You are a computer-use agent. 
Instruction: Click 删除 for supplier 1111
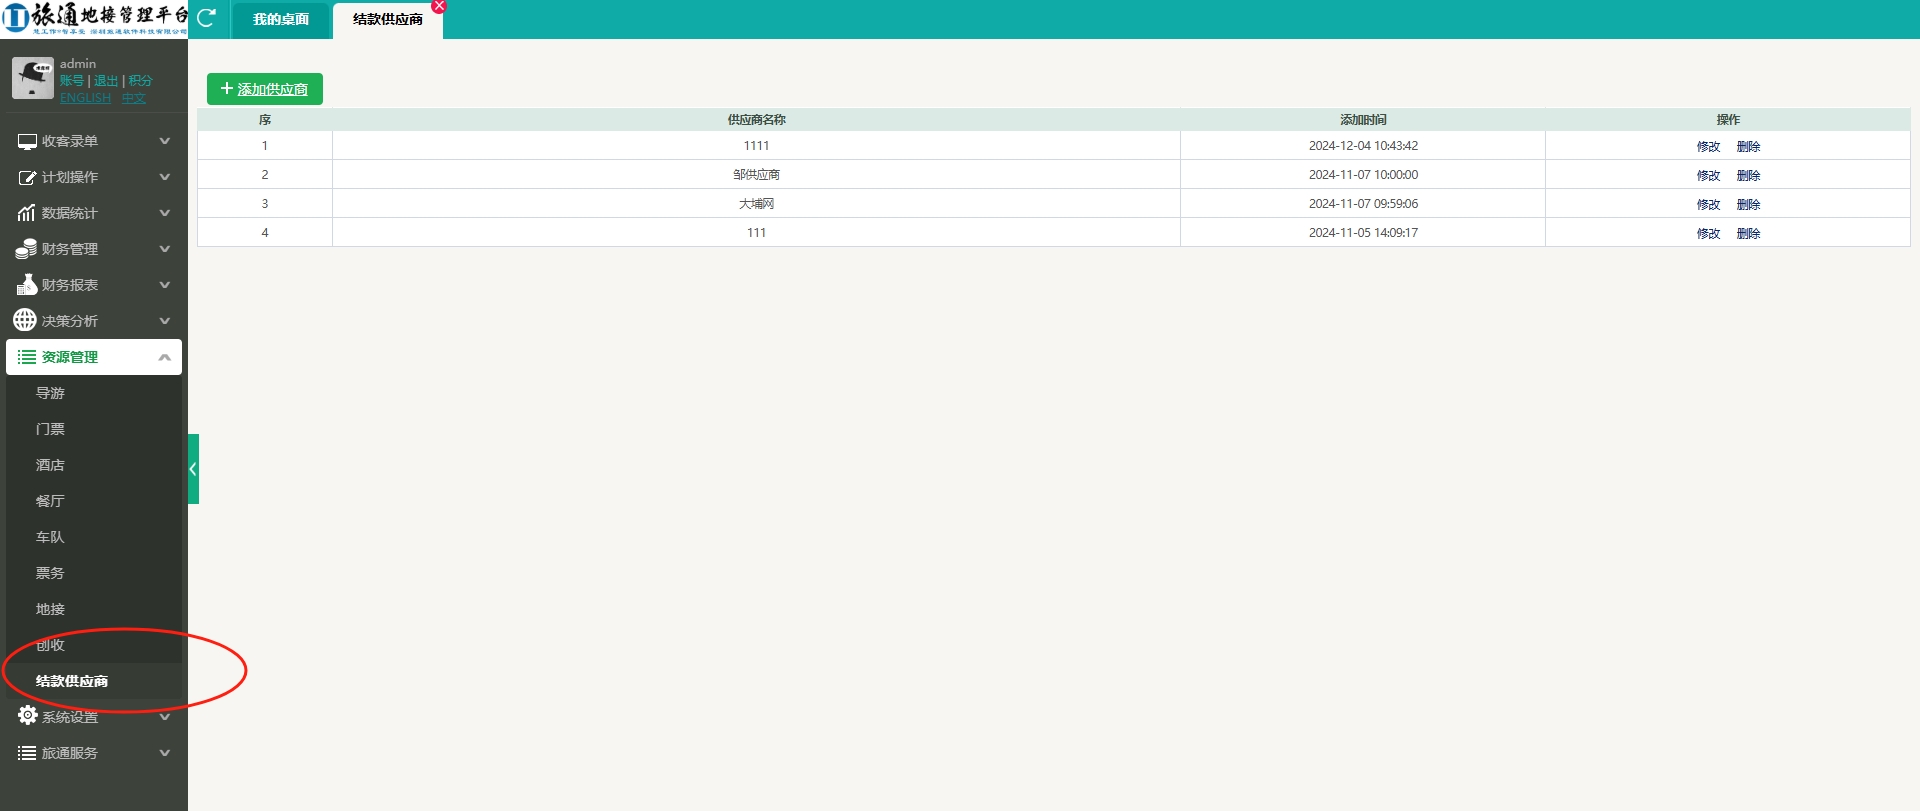(x=1748, y=147)
